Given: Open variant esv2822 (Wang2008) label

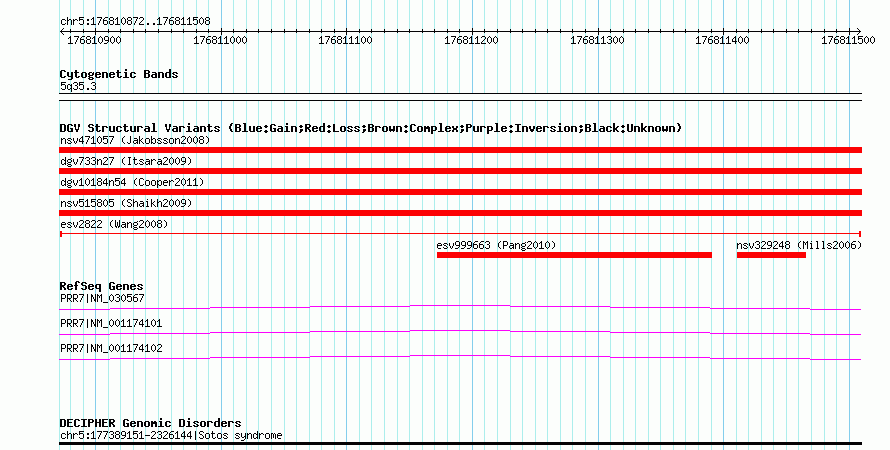Looking at the screenshot, I should coord(114,224).
